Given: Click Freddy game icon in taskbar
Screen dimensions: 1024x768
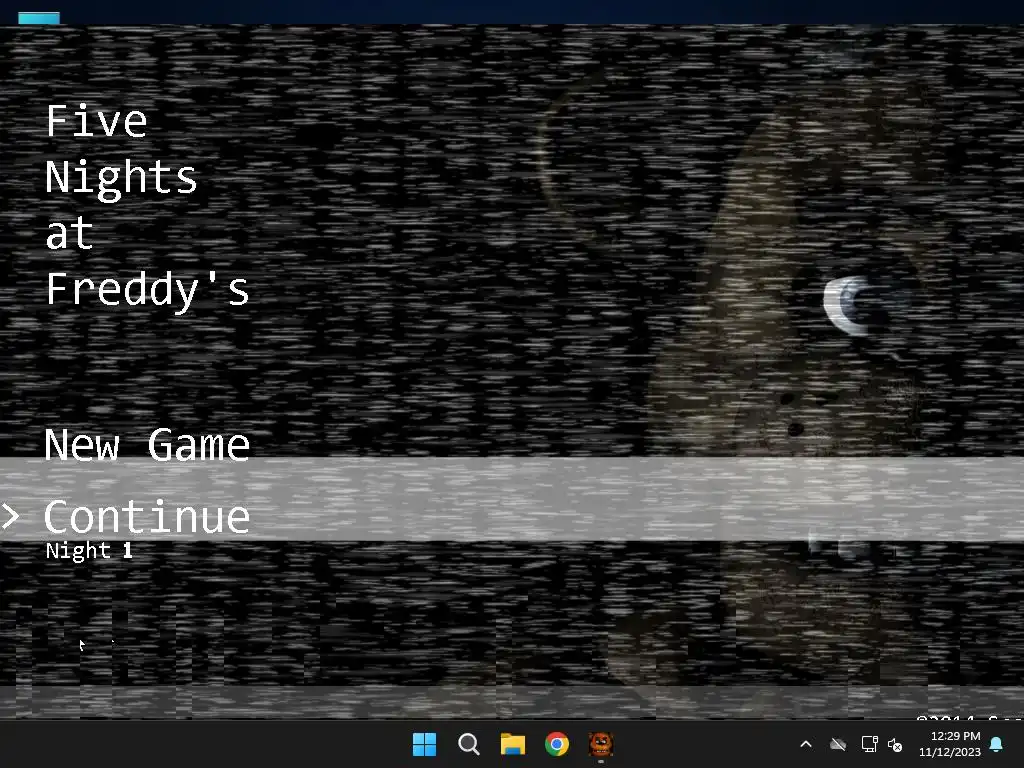Looking at the screenshot, I should click(x=601, y=744).
